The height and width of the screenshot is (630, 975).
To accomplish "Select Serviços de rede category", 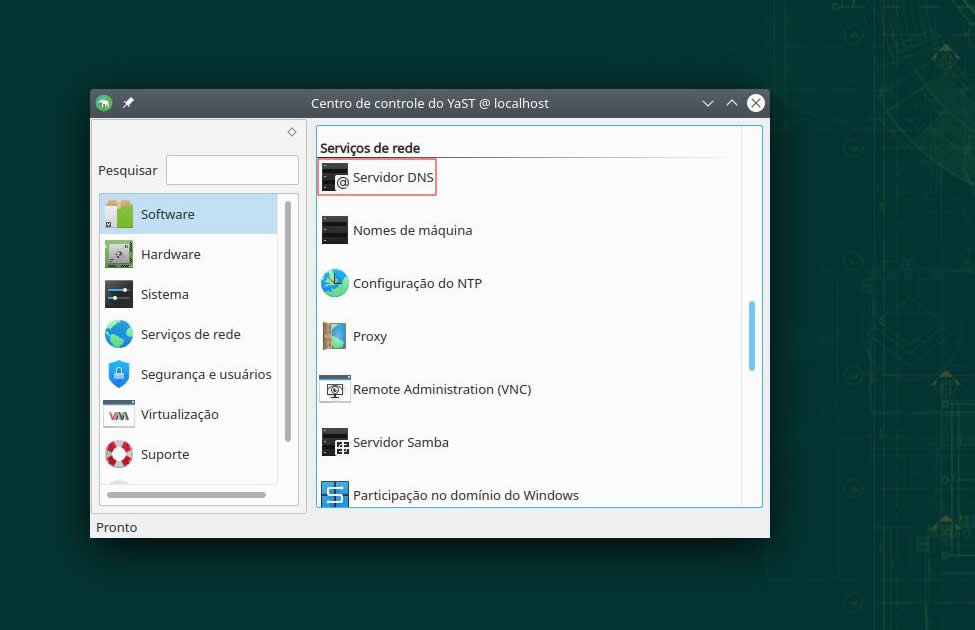I will [190, 335].
